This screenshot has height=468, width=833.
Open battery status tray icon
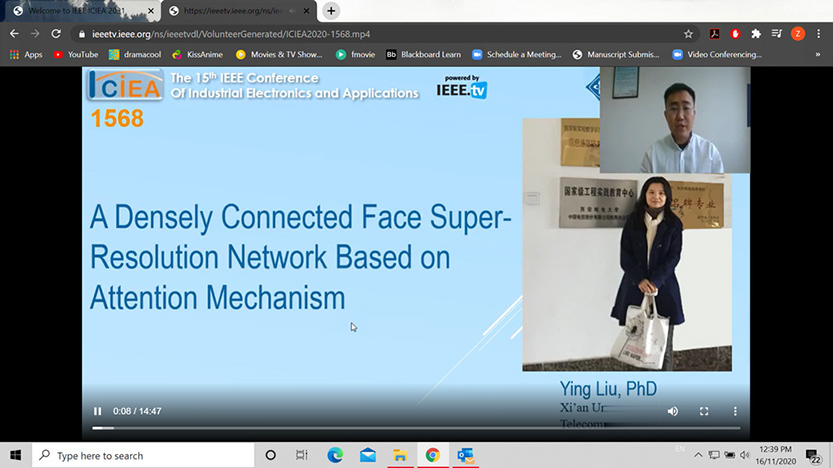tap(729, 455)
